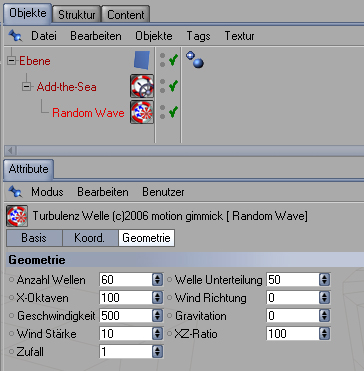Screen dimensions: 364x371
Task: Click the Wind Stärke input field
Action: [x=126, y=333]
